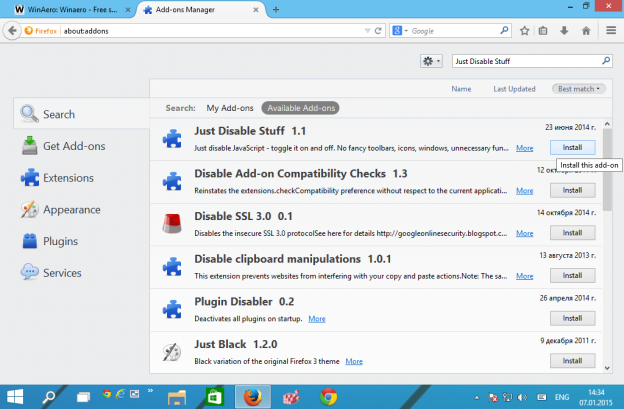This screenshot has height=409, width=624.
Task: Click the add-on search magnifier icon
Action: 606,61
